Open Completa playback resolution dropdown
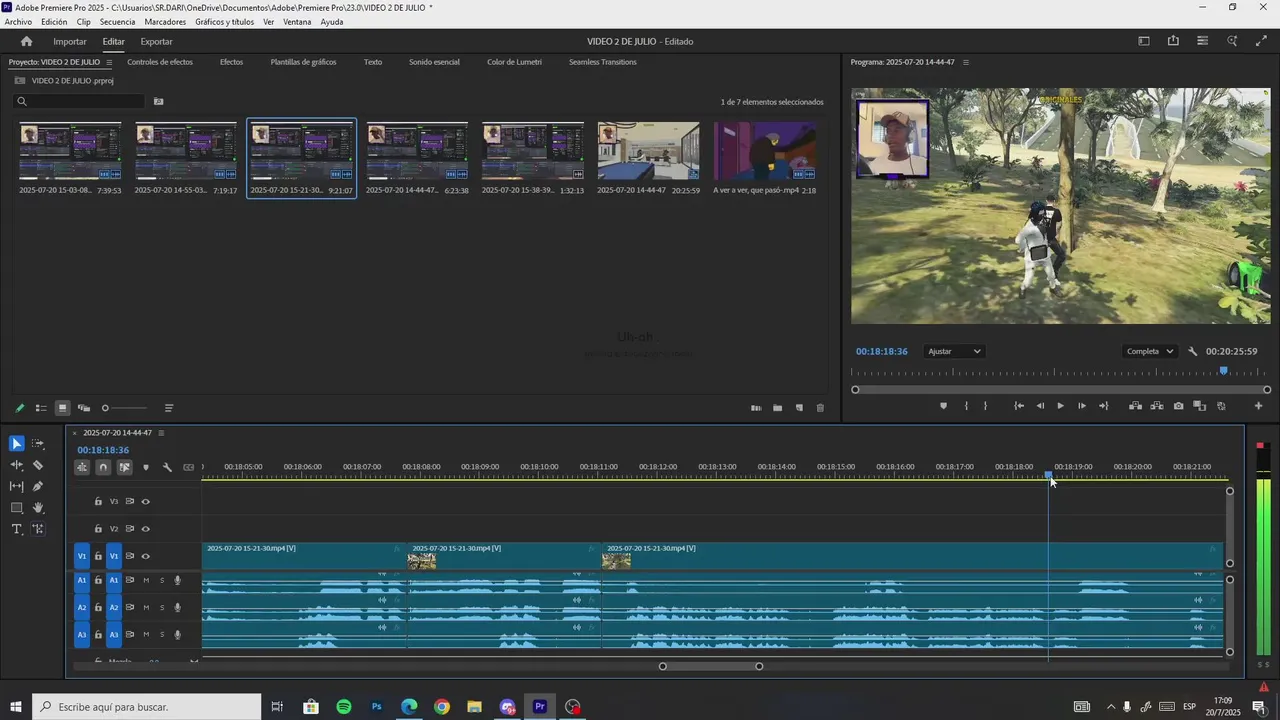Screen dimensions: 1280x720 pos(1150,351)
